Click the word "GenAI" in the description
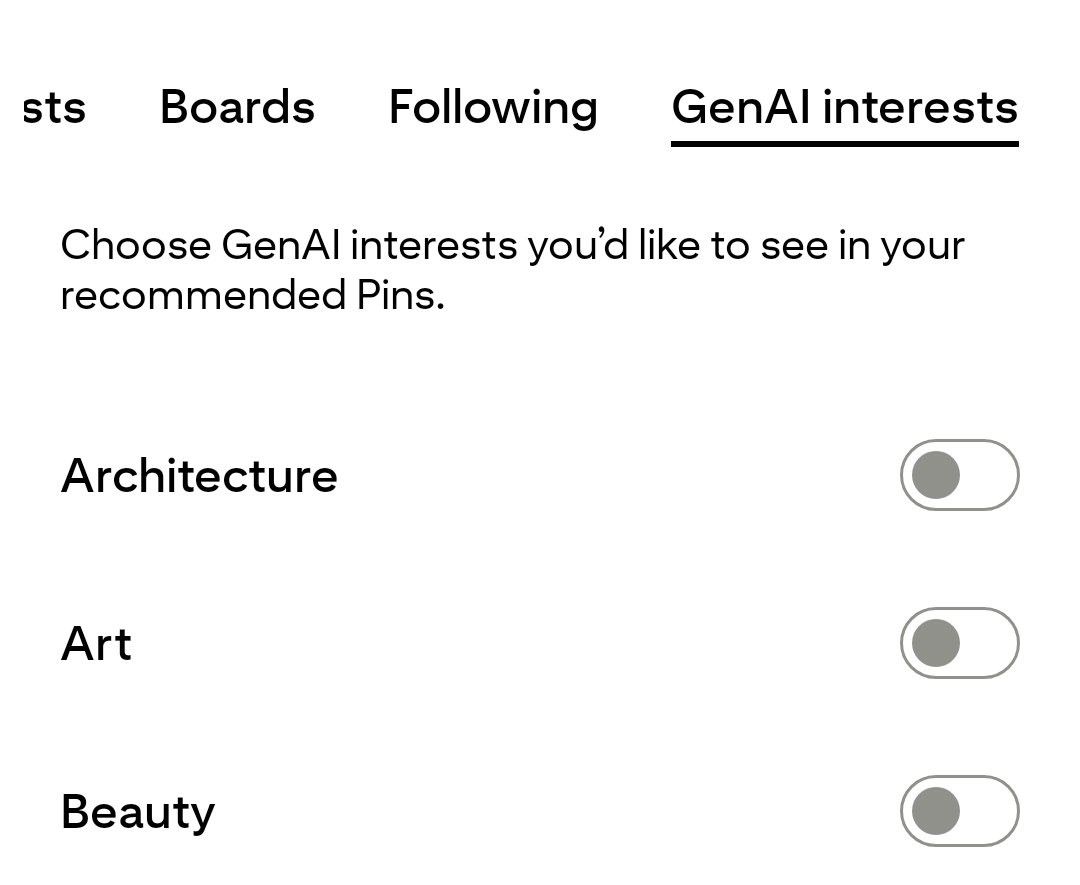The image size is (1080, 885). click(x=280, y=245)
